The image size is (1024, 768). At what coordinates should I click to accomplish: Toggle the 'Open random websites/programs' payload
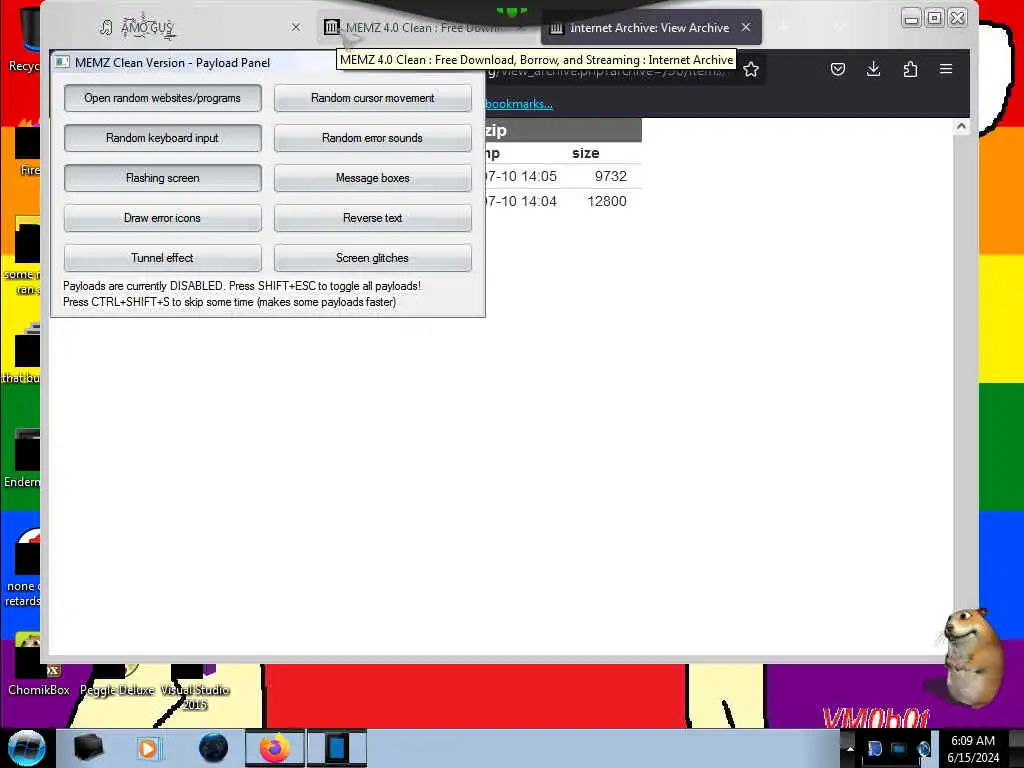[x=163, y=98]
